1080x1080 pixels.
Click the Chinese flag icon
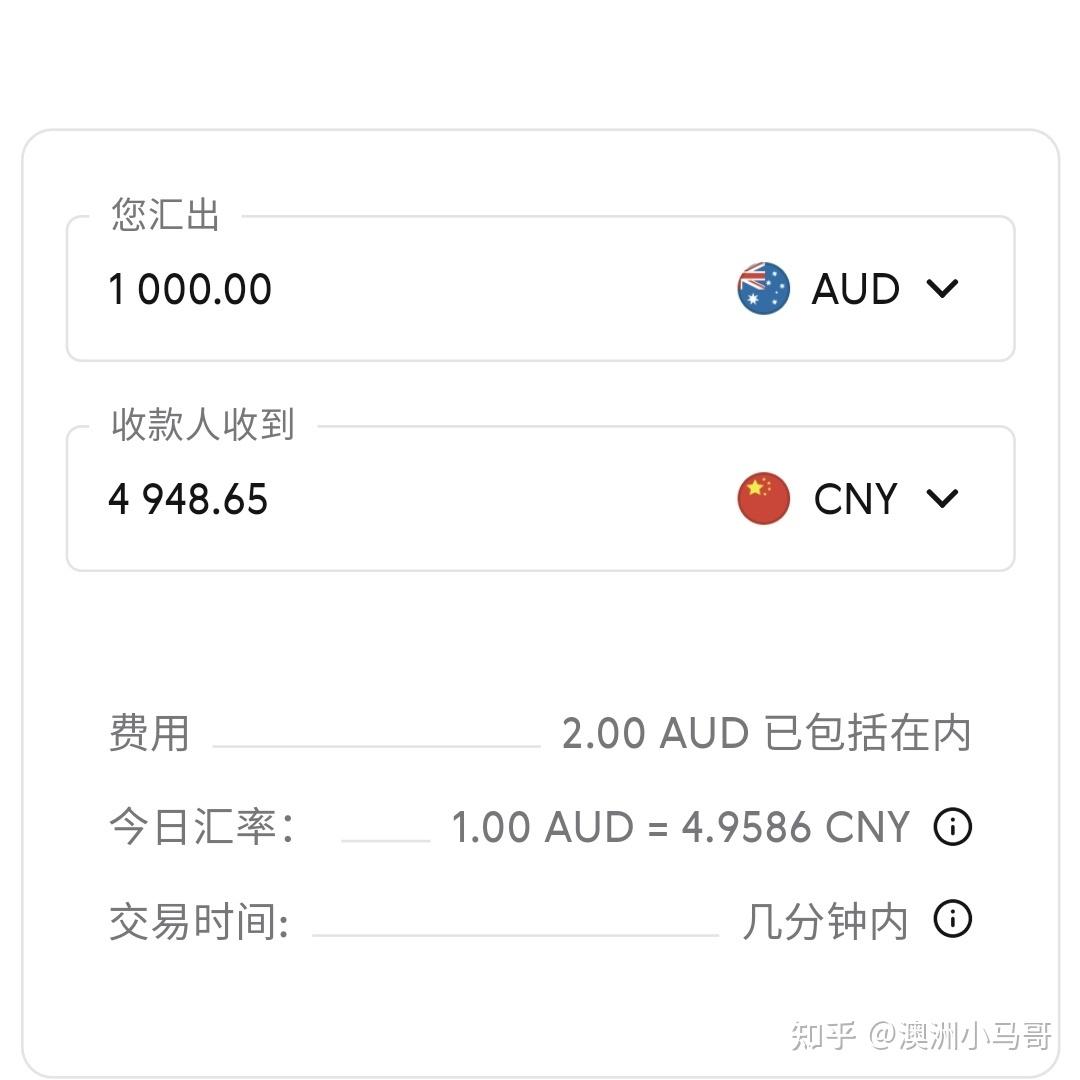[x=763, y=498]
